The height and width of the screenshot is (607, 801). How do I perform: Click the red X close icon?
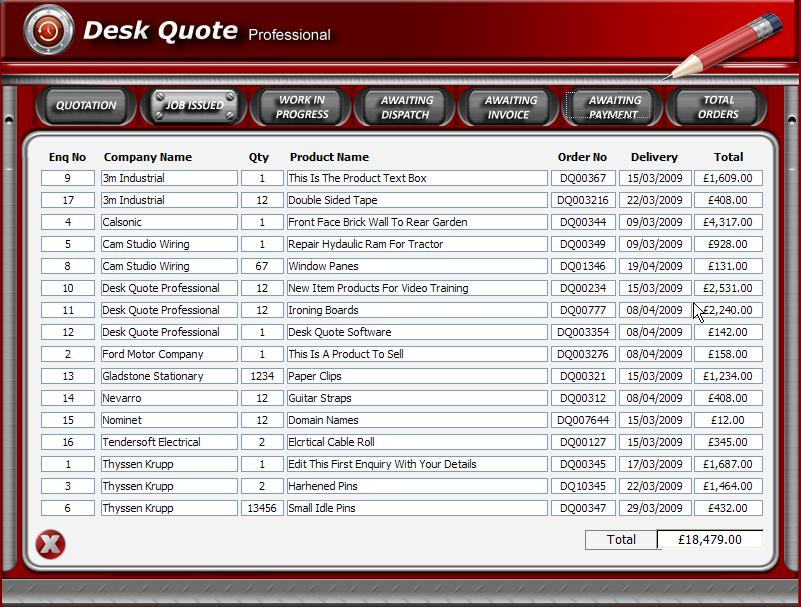(50, 544)
